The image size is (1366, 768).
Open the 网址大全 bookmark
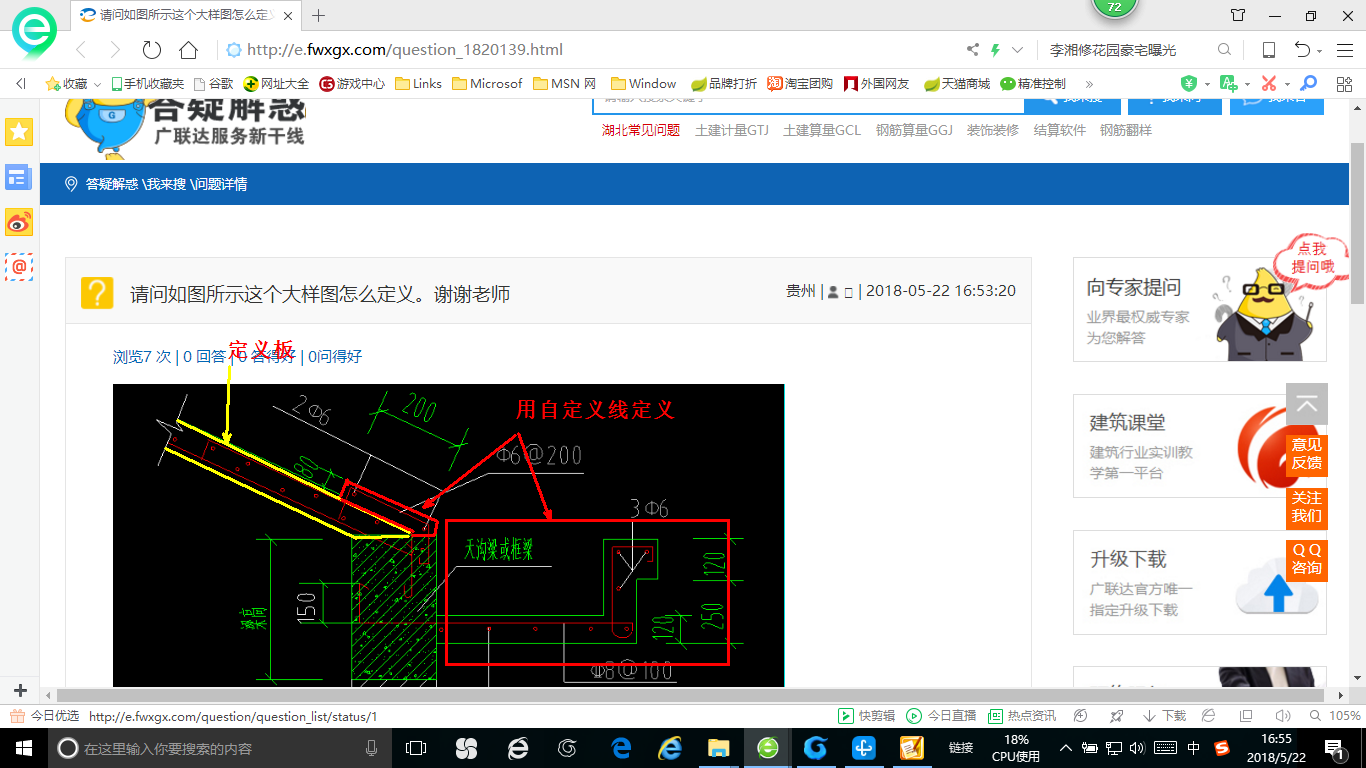click(277, 84)
